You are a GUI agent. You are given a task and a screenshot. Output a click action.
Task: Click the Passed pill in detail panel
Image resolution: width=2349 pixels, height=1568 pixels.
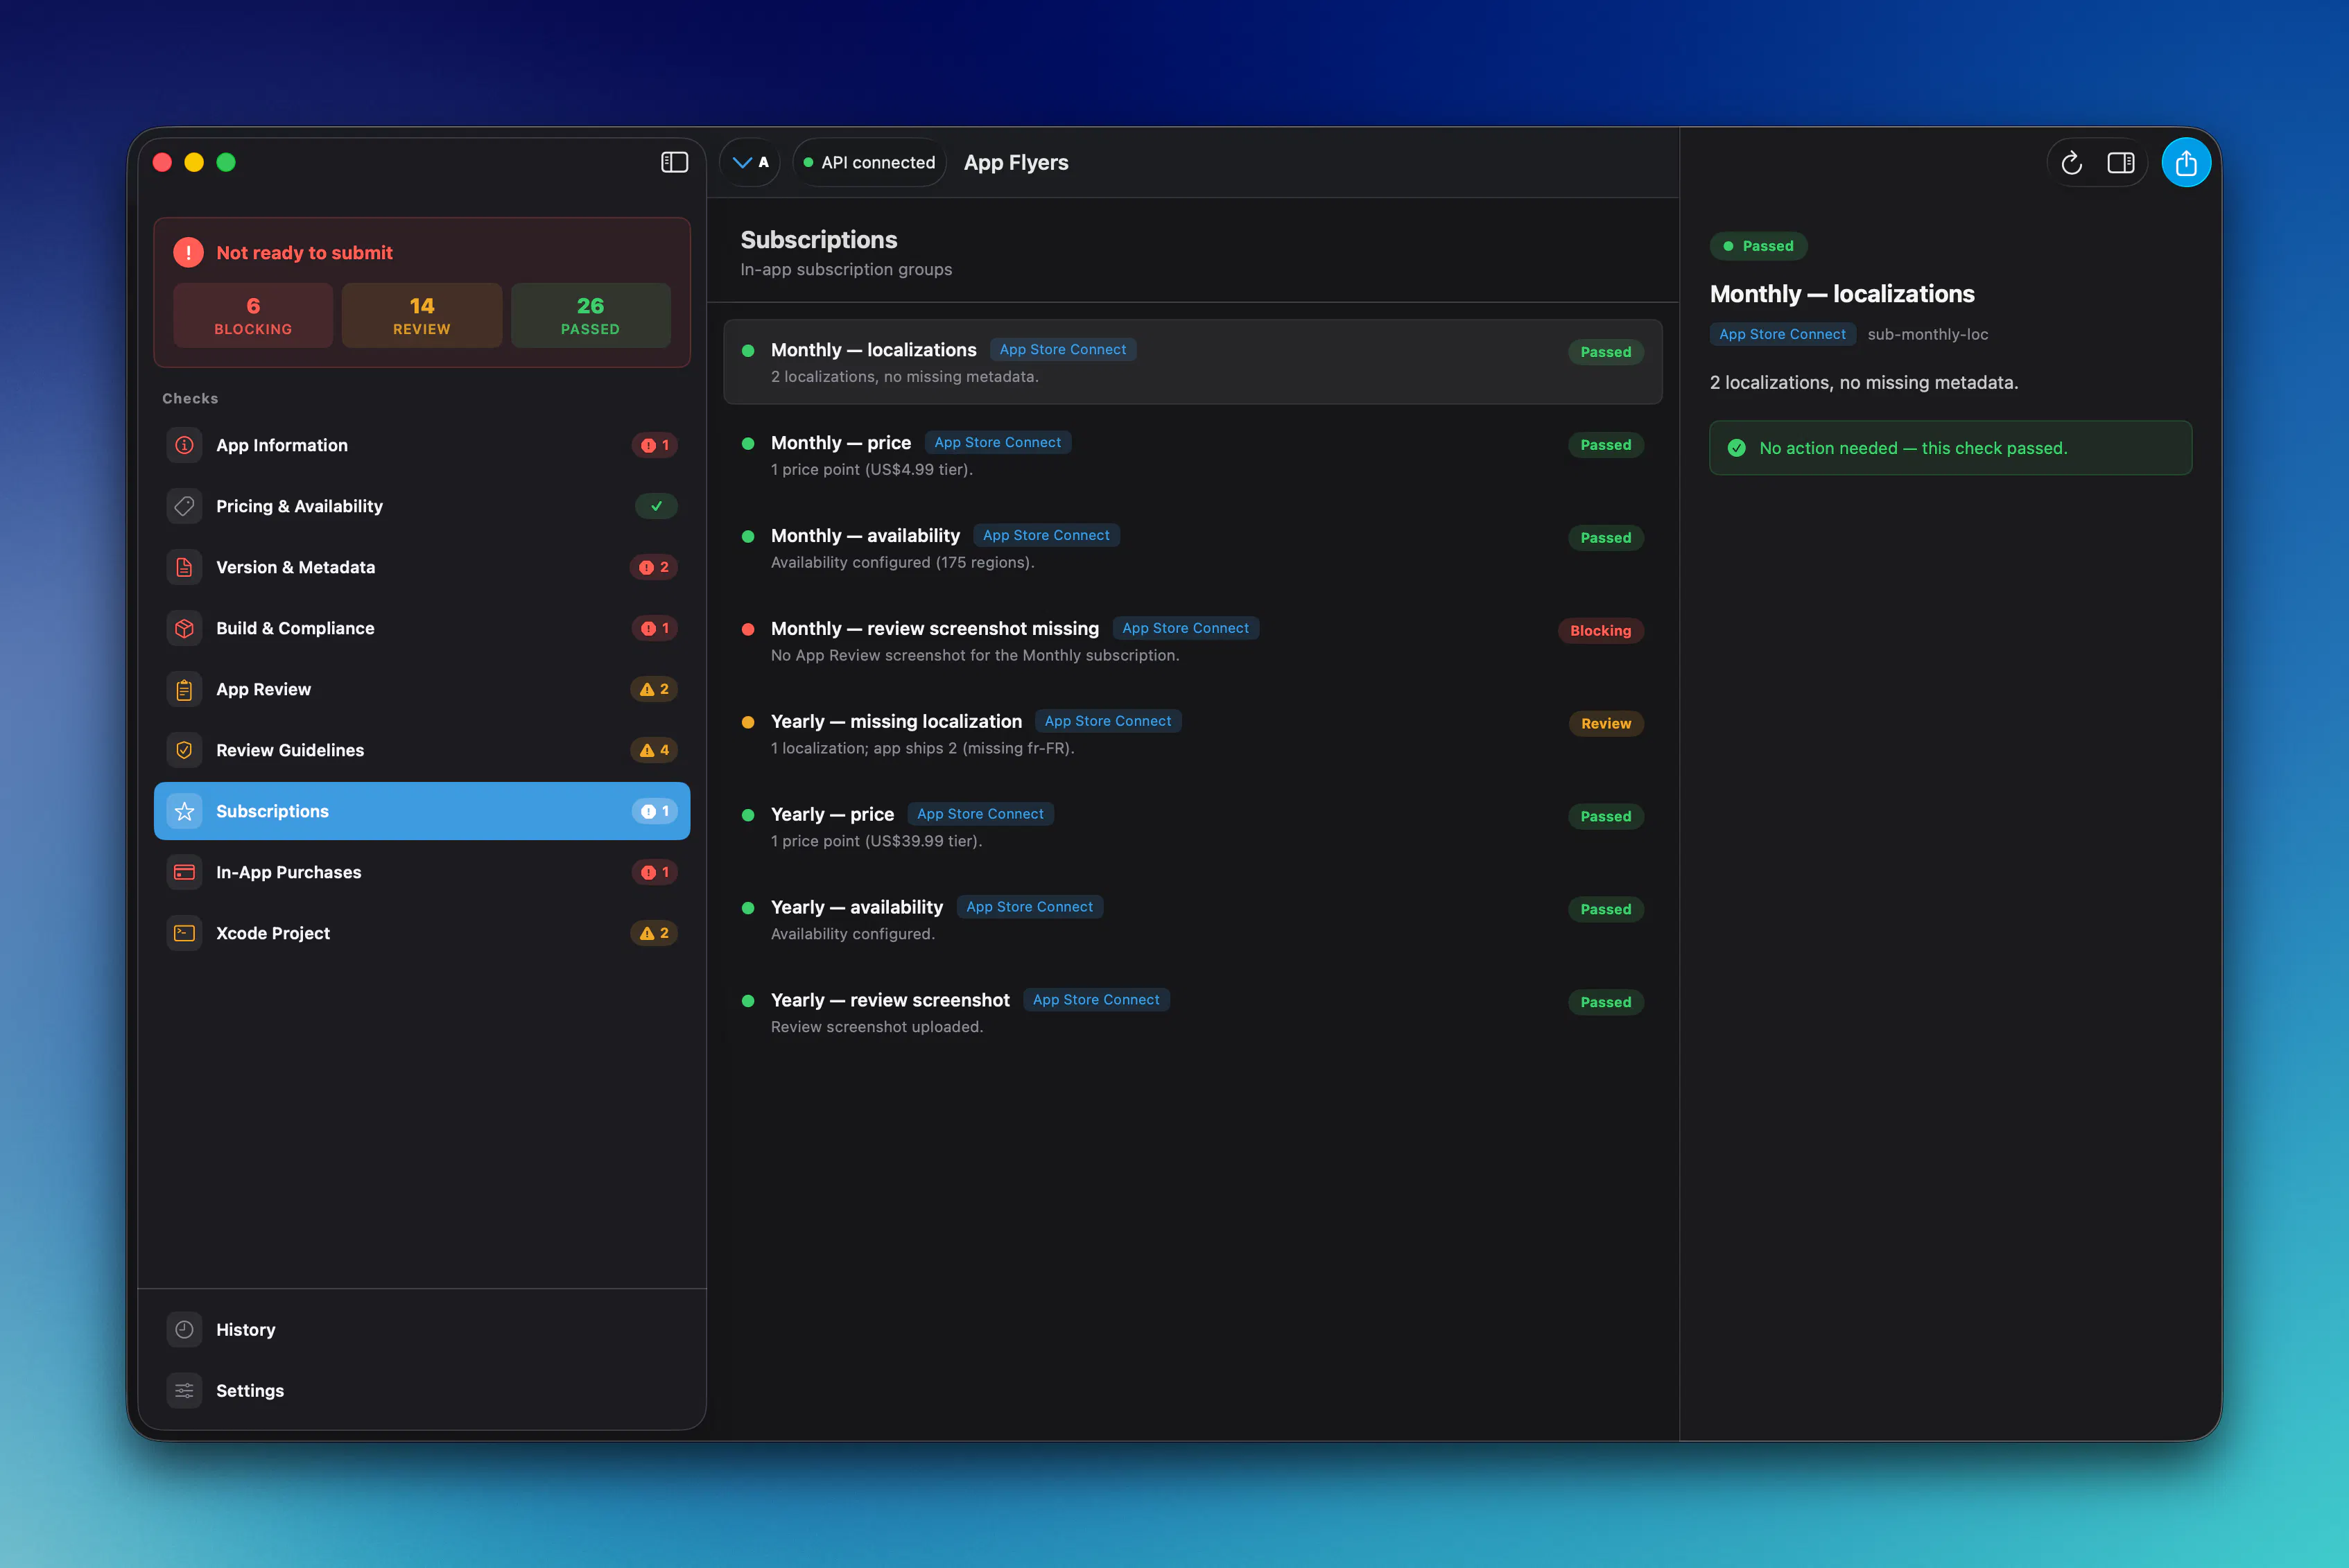[1758, 246]
